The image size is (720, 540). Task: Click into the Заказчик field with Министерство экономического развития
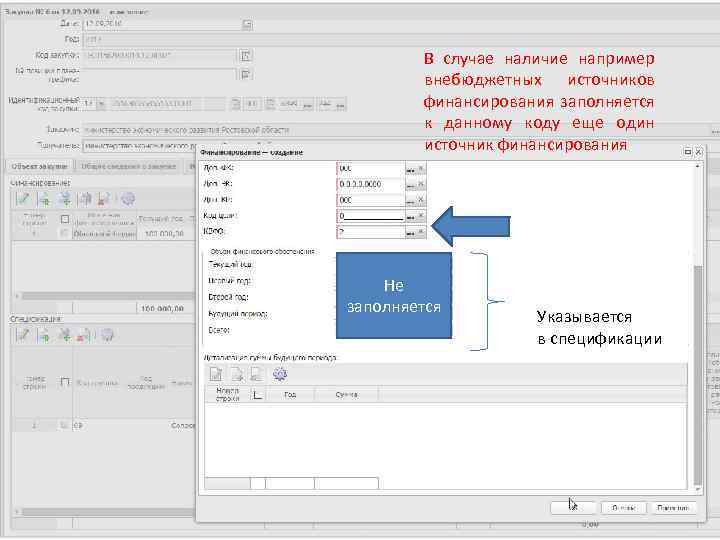coord(396,130)
